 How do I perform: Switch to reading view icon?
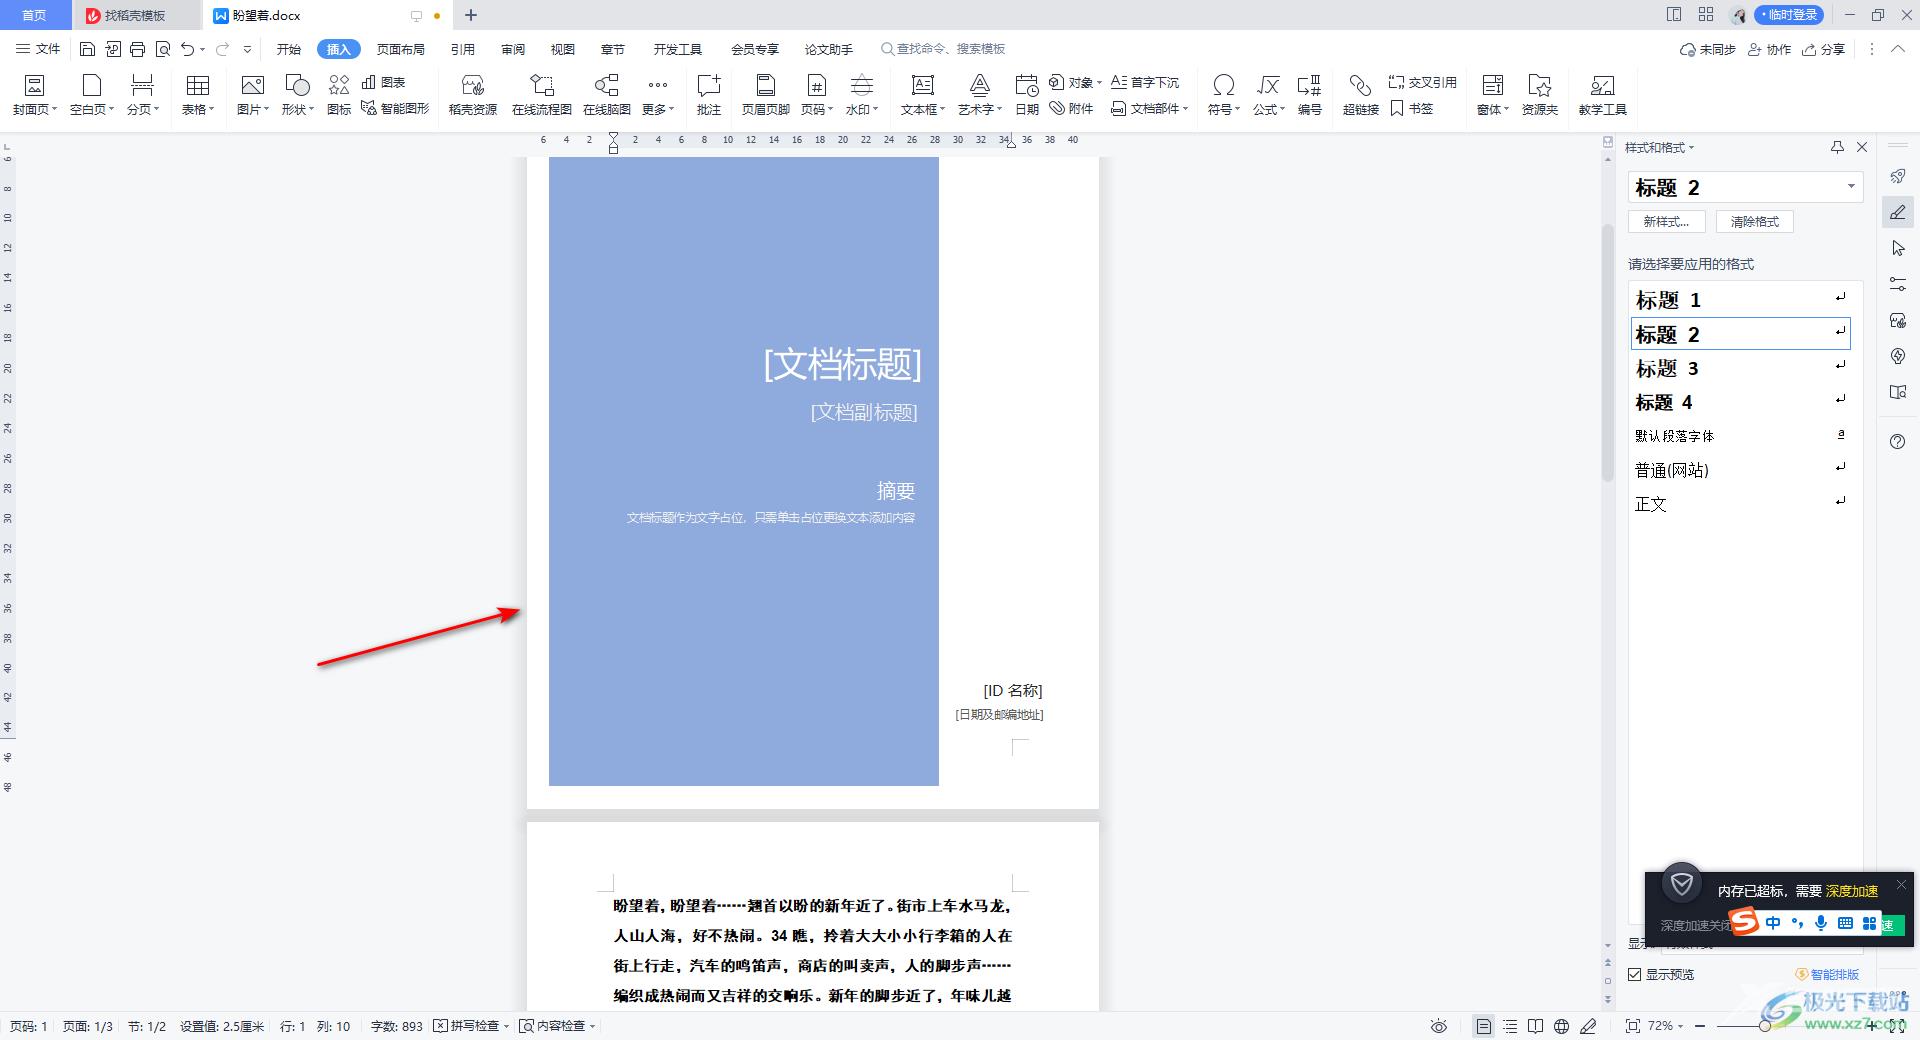click(x=1536, y=1026)
